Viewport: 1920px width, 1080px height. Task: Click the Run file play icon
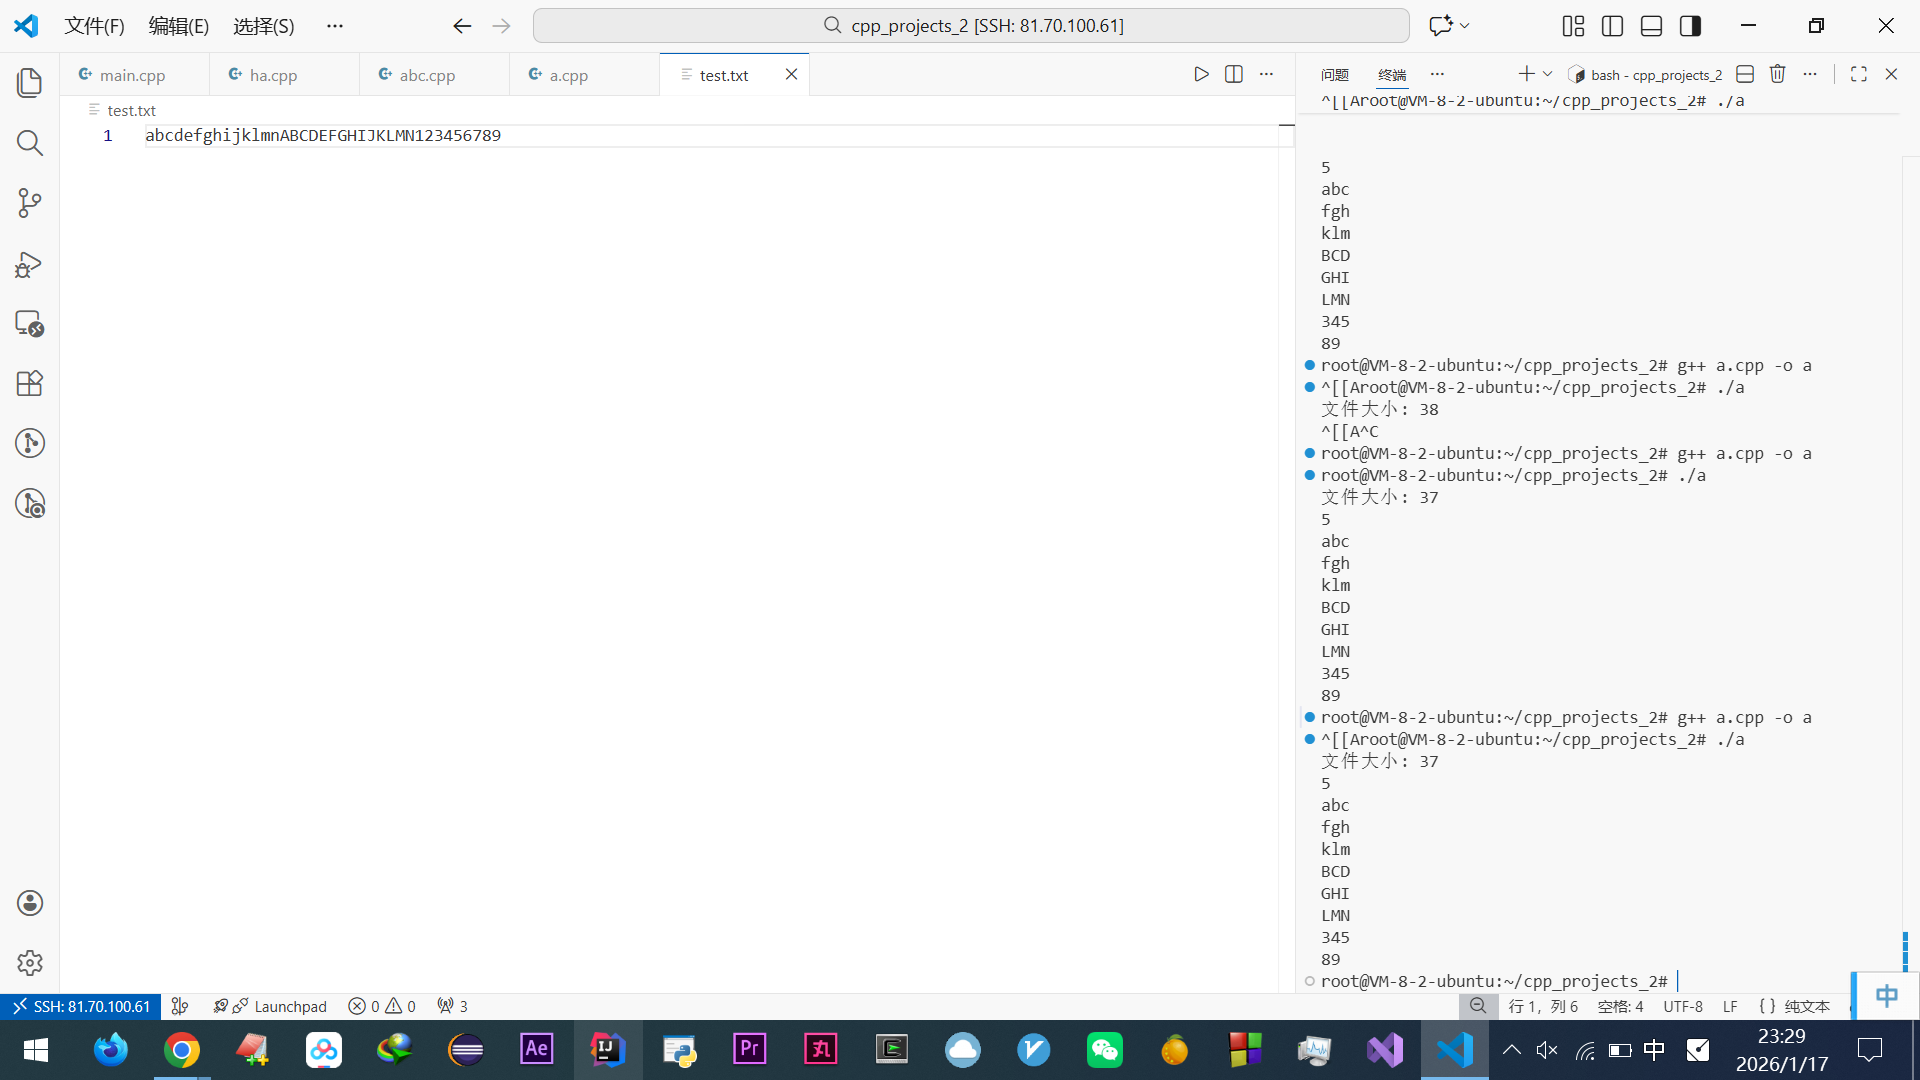coord(1201,74)
